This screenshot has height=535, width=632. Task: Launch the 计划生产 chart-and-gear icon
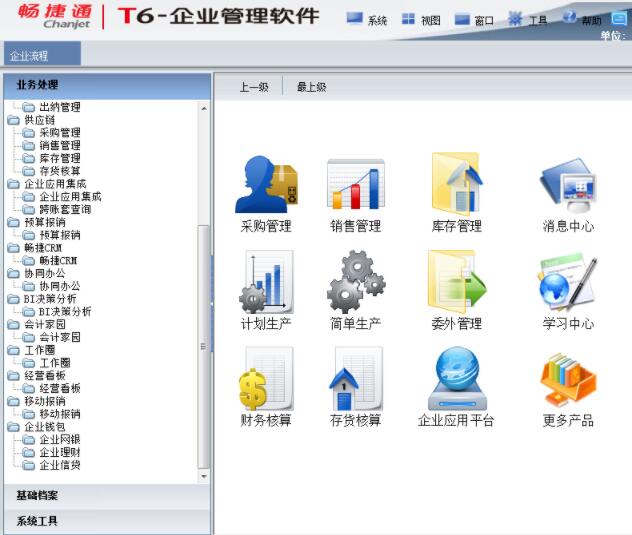click(x=266, y=282)
